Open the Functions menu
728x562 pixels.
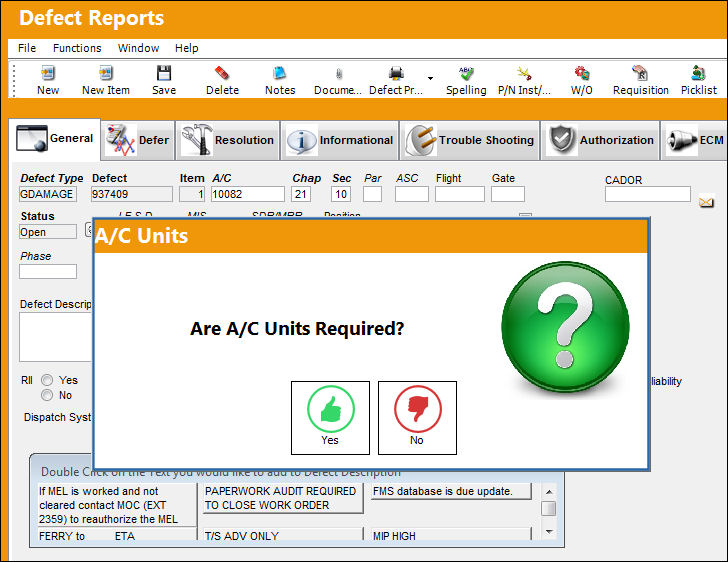click(x=77, y=48)
